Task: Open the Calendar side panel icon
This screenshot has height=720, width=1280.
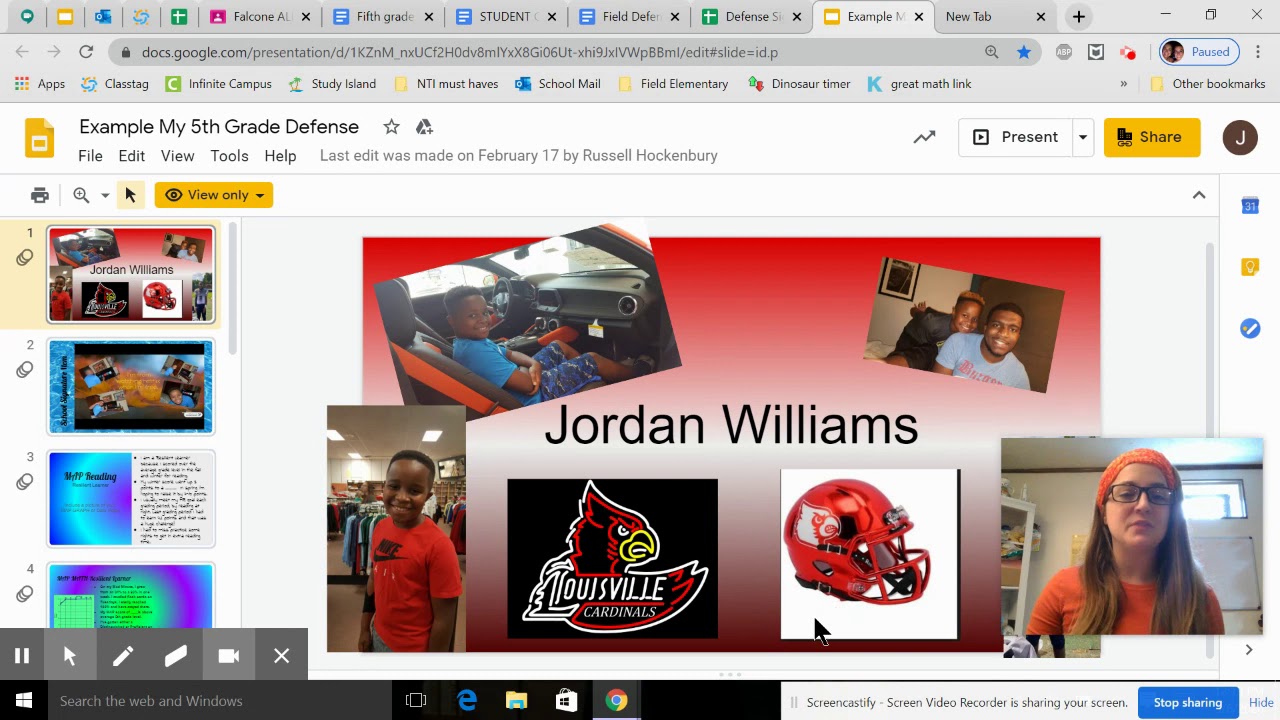Action: (1250, 206)
